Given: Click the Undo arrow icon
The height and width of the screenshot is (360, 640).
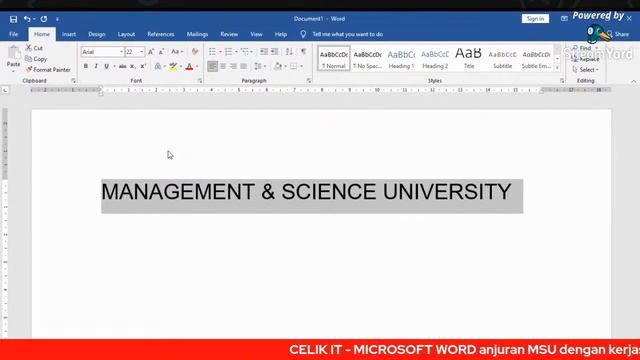Looking at the screenshot, I should pyautogui.click(x=27, y=19).
